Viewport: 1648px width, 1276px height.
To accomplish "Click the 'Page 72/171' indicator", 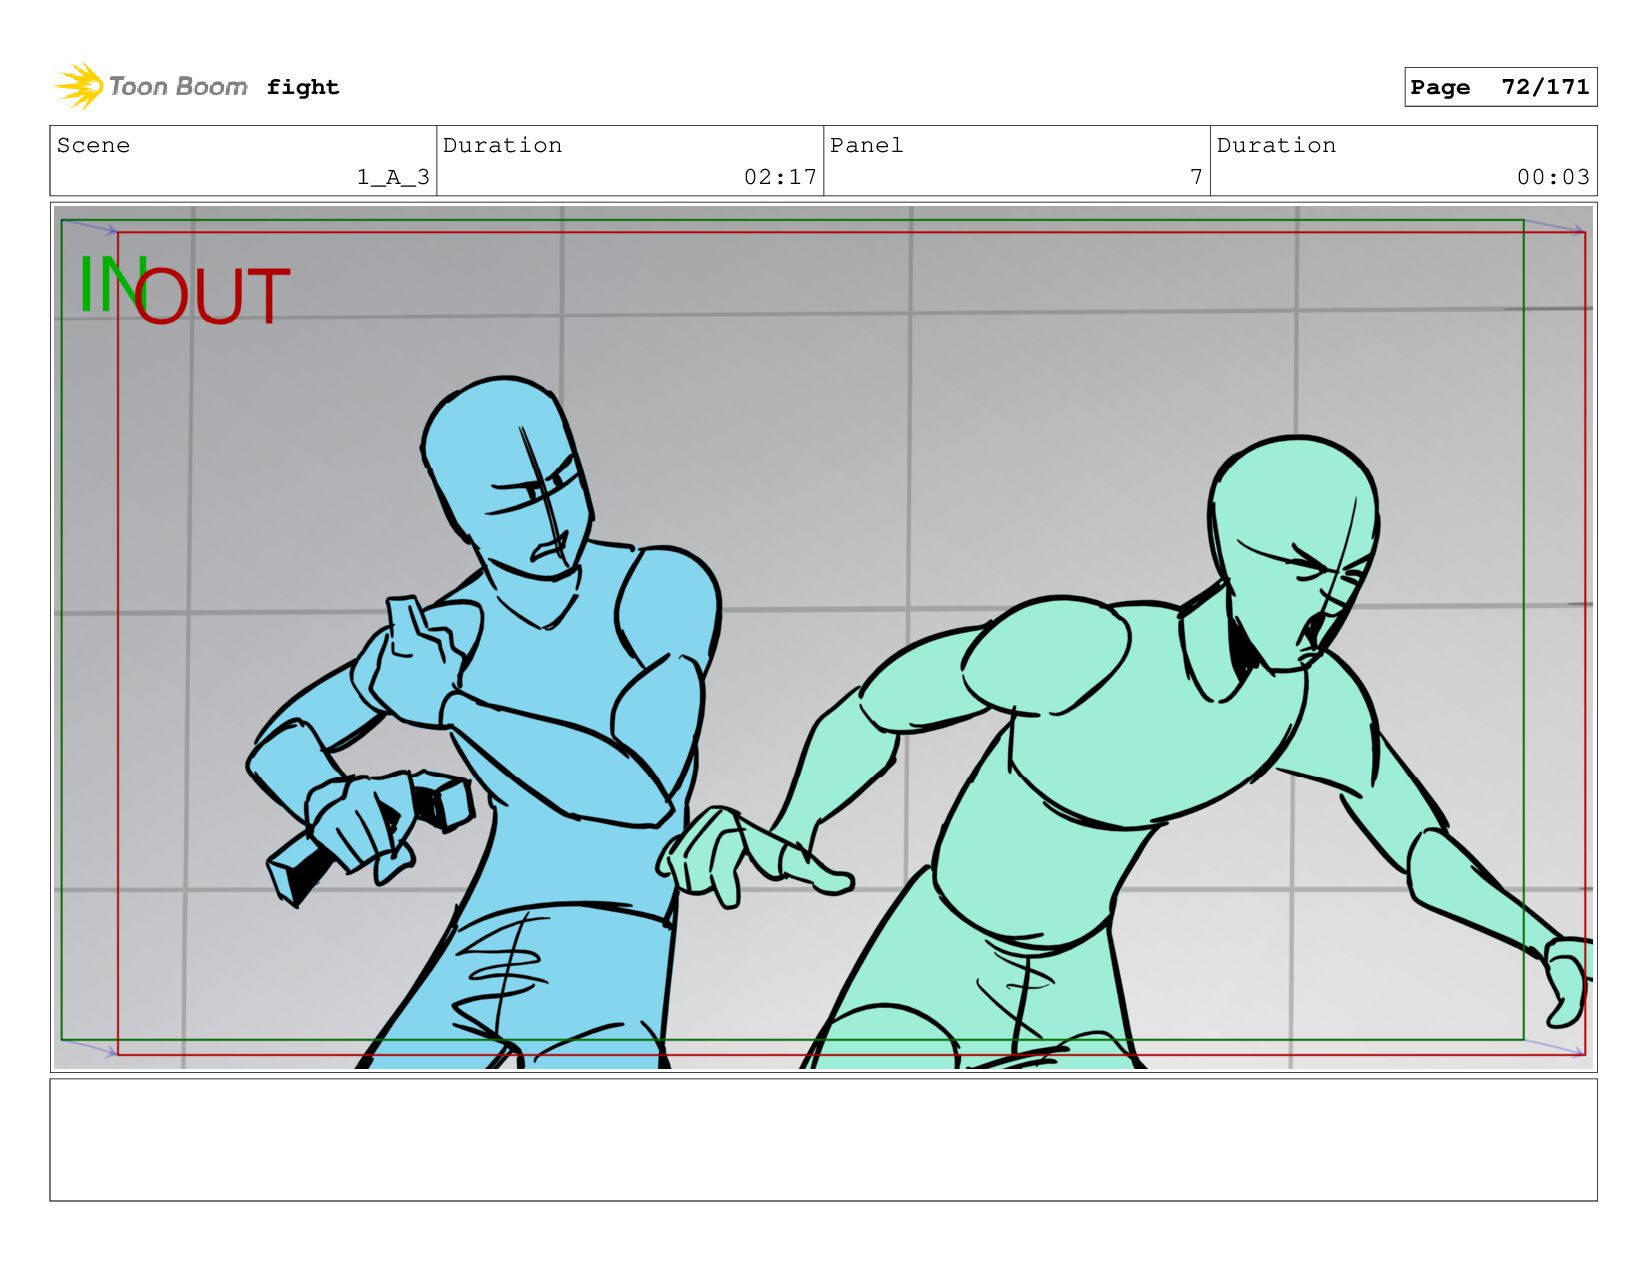I will (x=1500, y=87).
